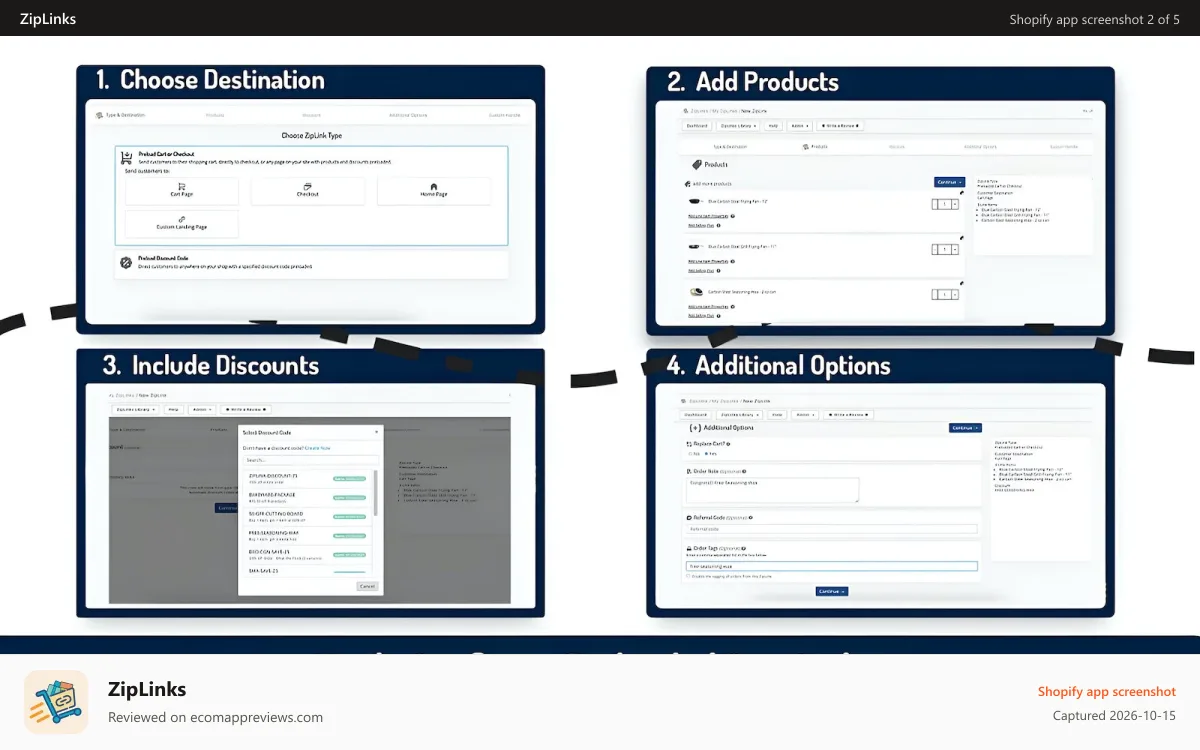Click the Blue Carbon Steel Grill Frying Pan thumbnail
The width and height of the screenshot is (1200, 750).
click(x=694, y=246)
